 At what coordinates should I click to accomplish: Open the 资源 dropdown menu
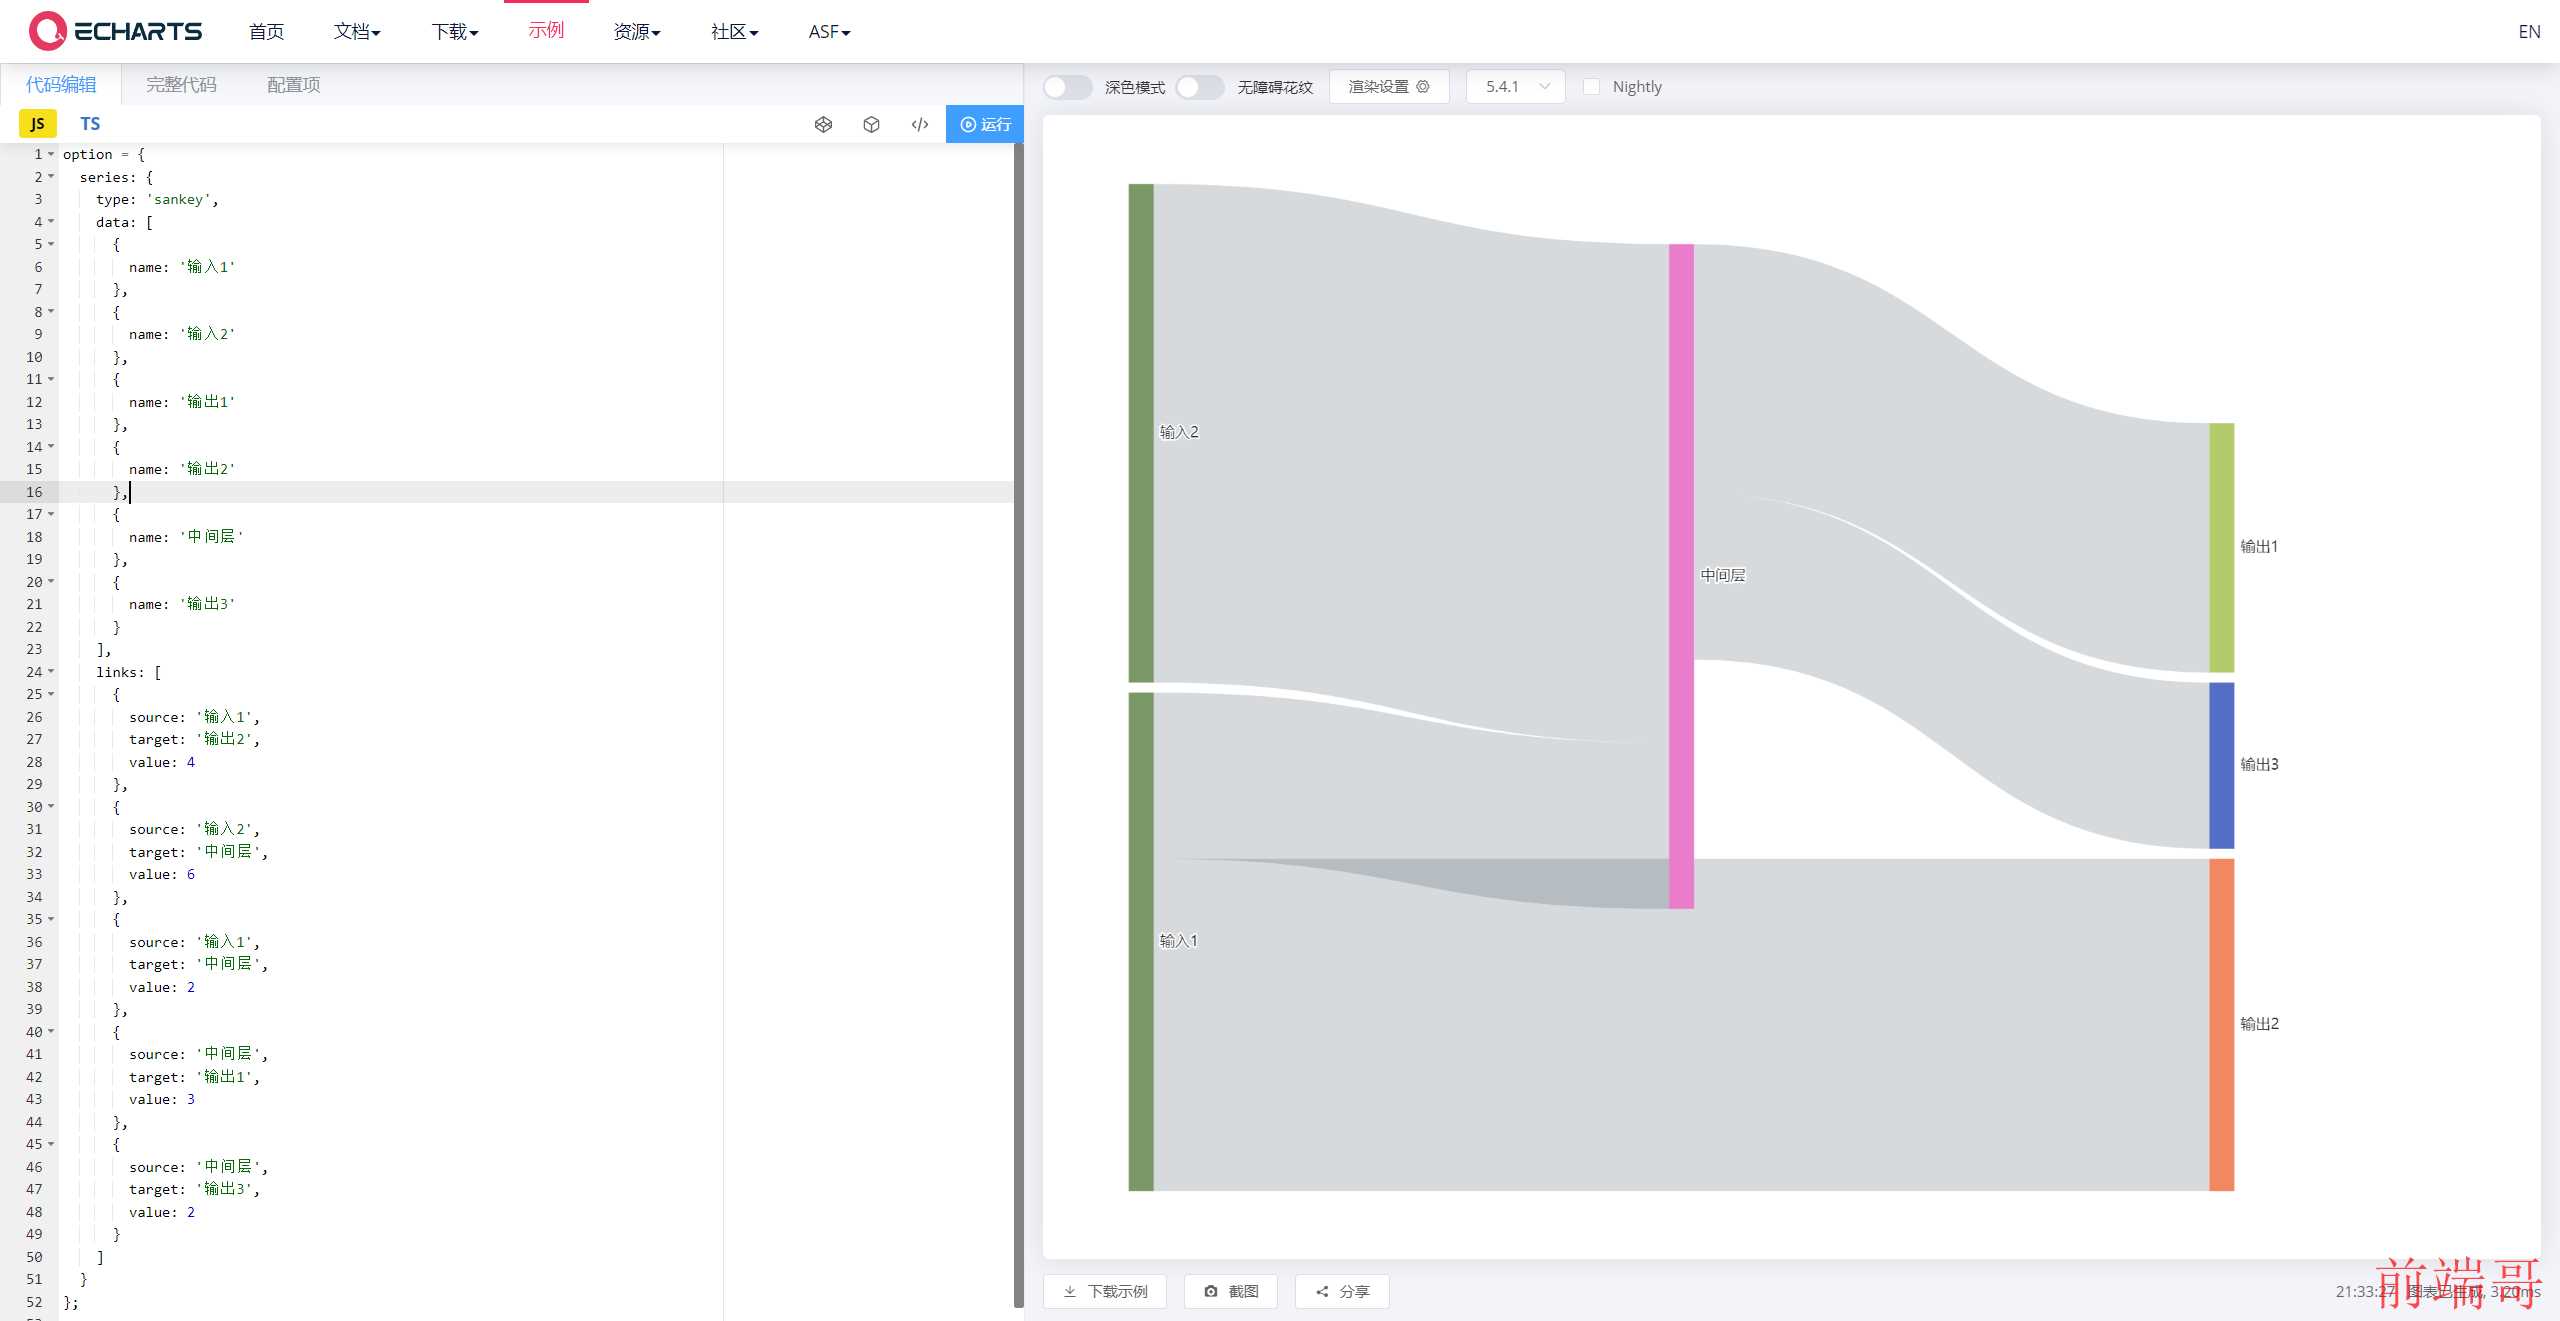[637, 32]
